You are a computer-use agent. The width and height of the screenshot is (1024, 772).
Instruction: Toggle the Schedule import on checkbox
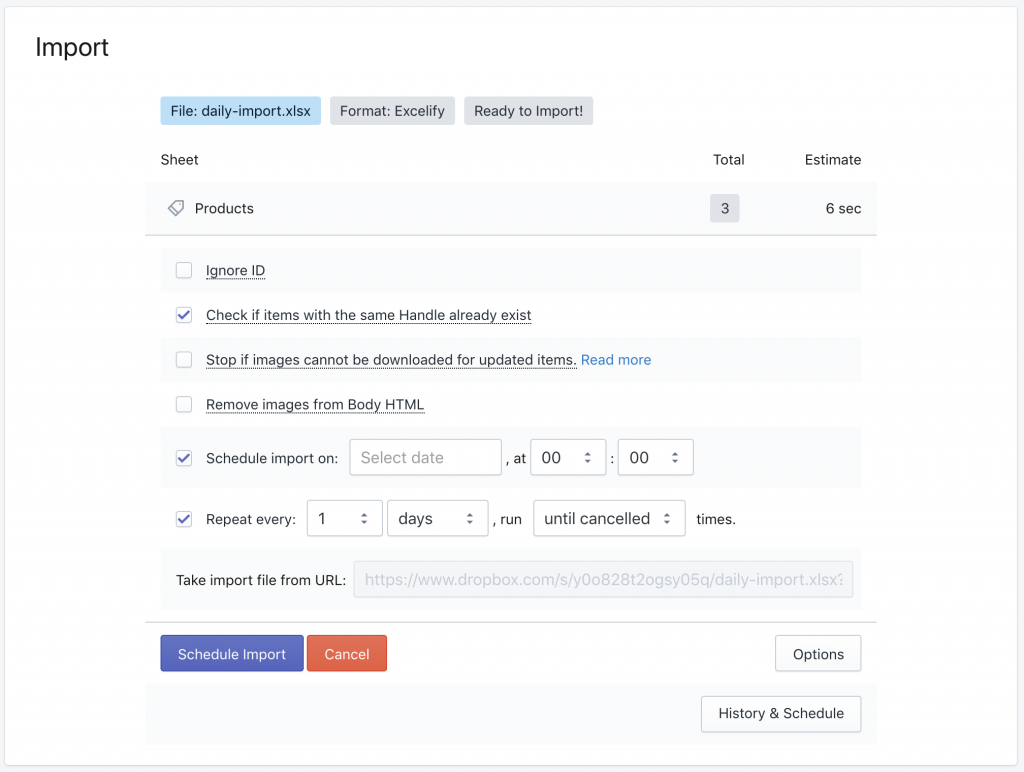(184, 458)
